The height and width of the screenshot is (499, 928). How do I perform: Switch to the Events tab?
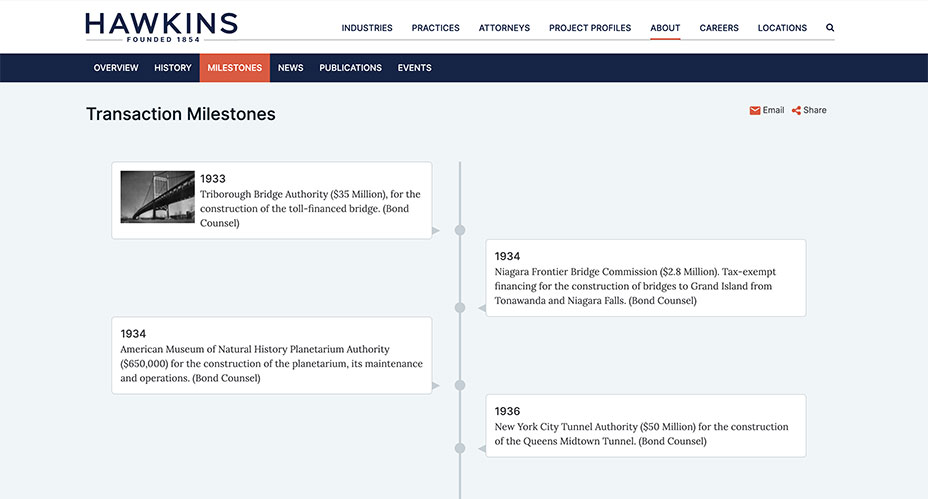coord(414,67)
